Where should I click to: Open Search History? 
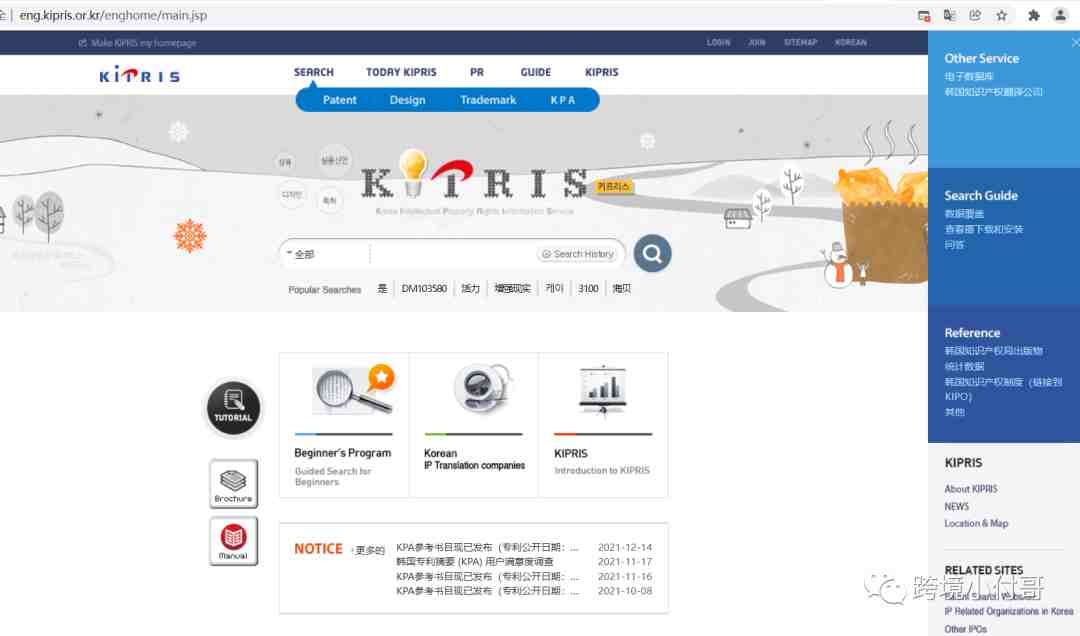point(577,254)
